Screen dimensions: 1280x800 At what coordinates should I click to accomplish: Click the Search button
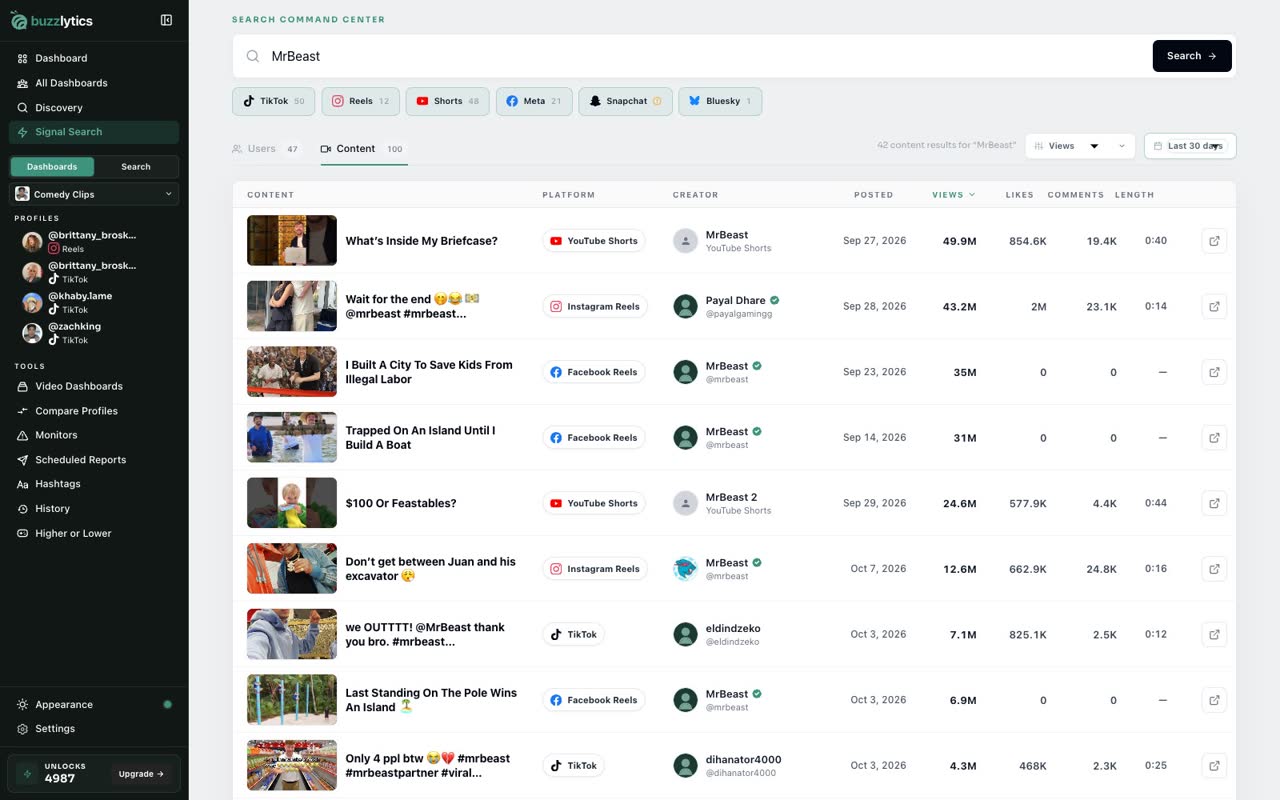click(1192, 56)
